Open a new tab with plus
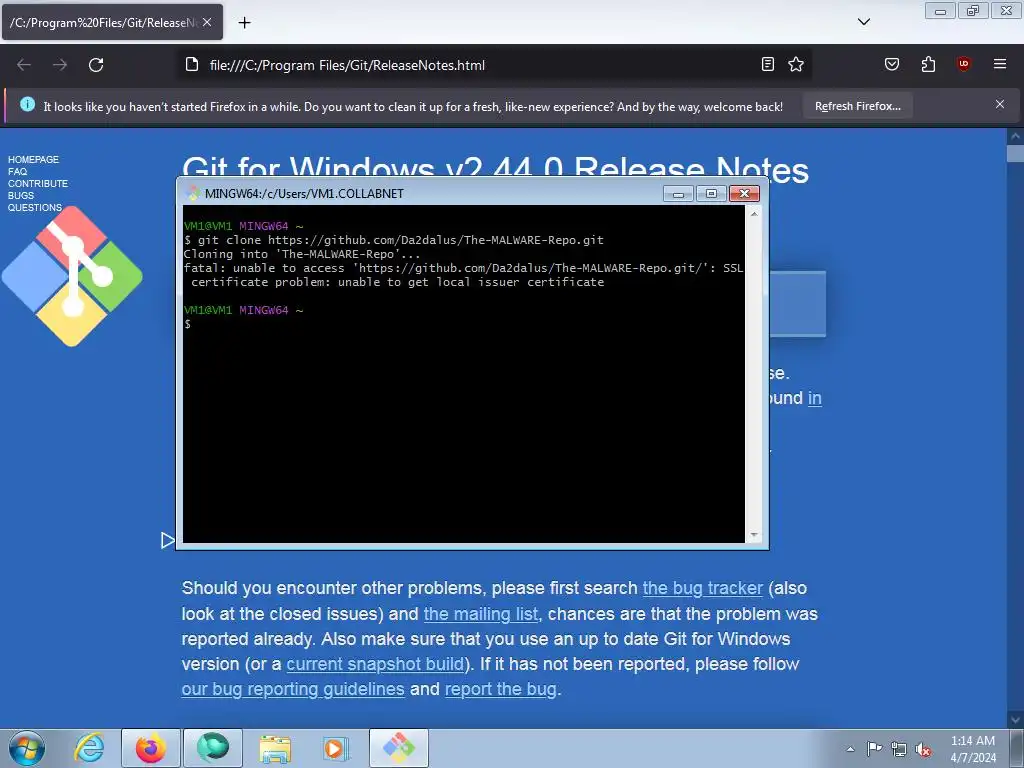 (x=244, y=23)
